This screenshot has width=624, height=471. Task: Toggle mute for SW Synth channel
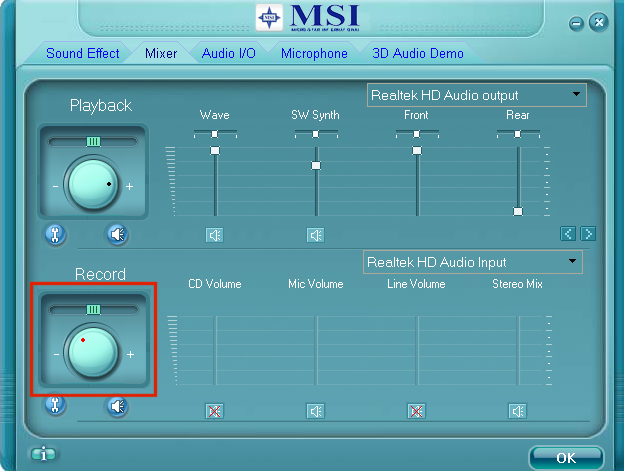click(x=315, y=235)
